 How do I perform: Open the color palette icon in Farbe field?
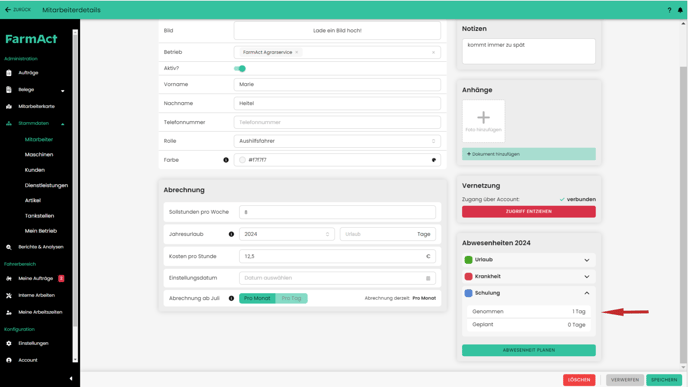(x=434, y=160)
